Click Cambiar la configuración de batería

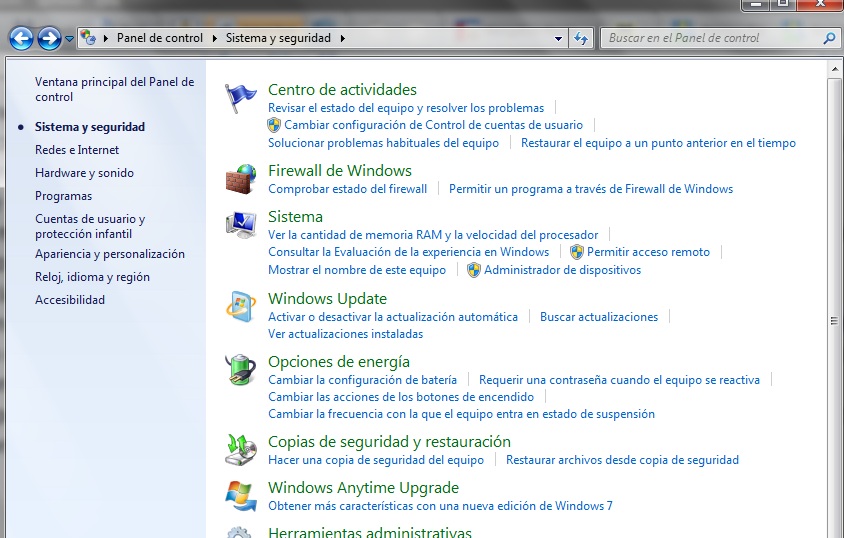click(x=362, y=380)
